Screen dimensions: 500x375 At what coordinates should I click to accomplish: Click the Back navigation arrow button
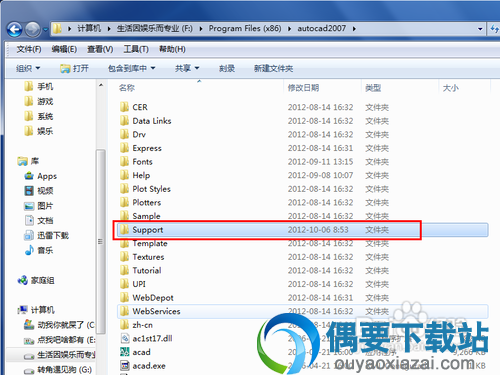click(15, 29)
